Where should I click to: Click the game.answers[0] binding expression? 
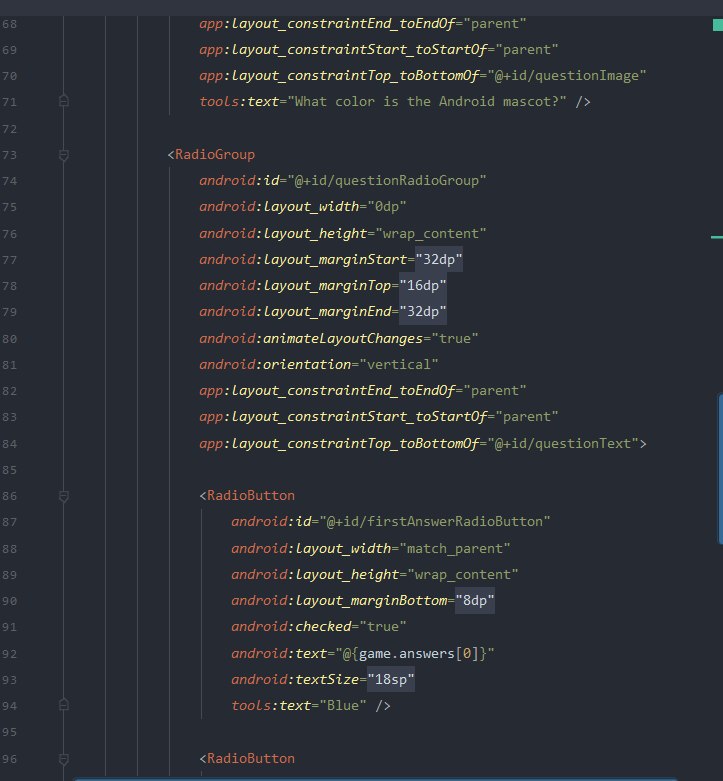(x=419, y=653)
